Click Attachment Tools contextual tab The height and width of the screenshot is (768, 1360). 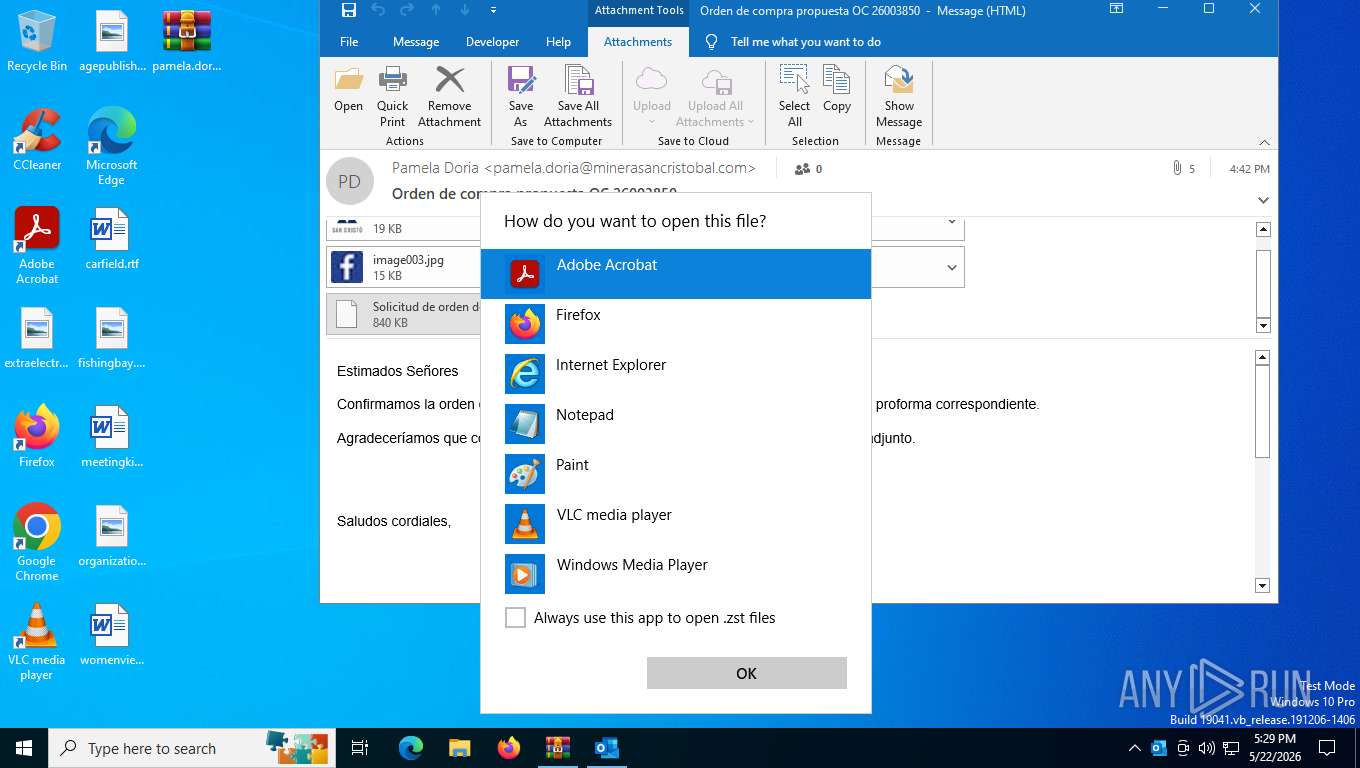tap(639, 11)
